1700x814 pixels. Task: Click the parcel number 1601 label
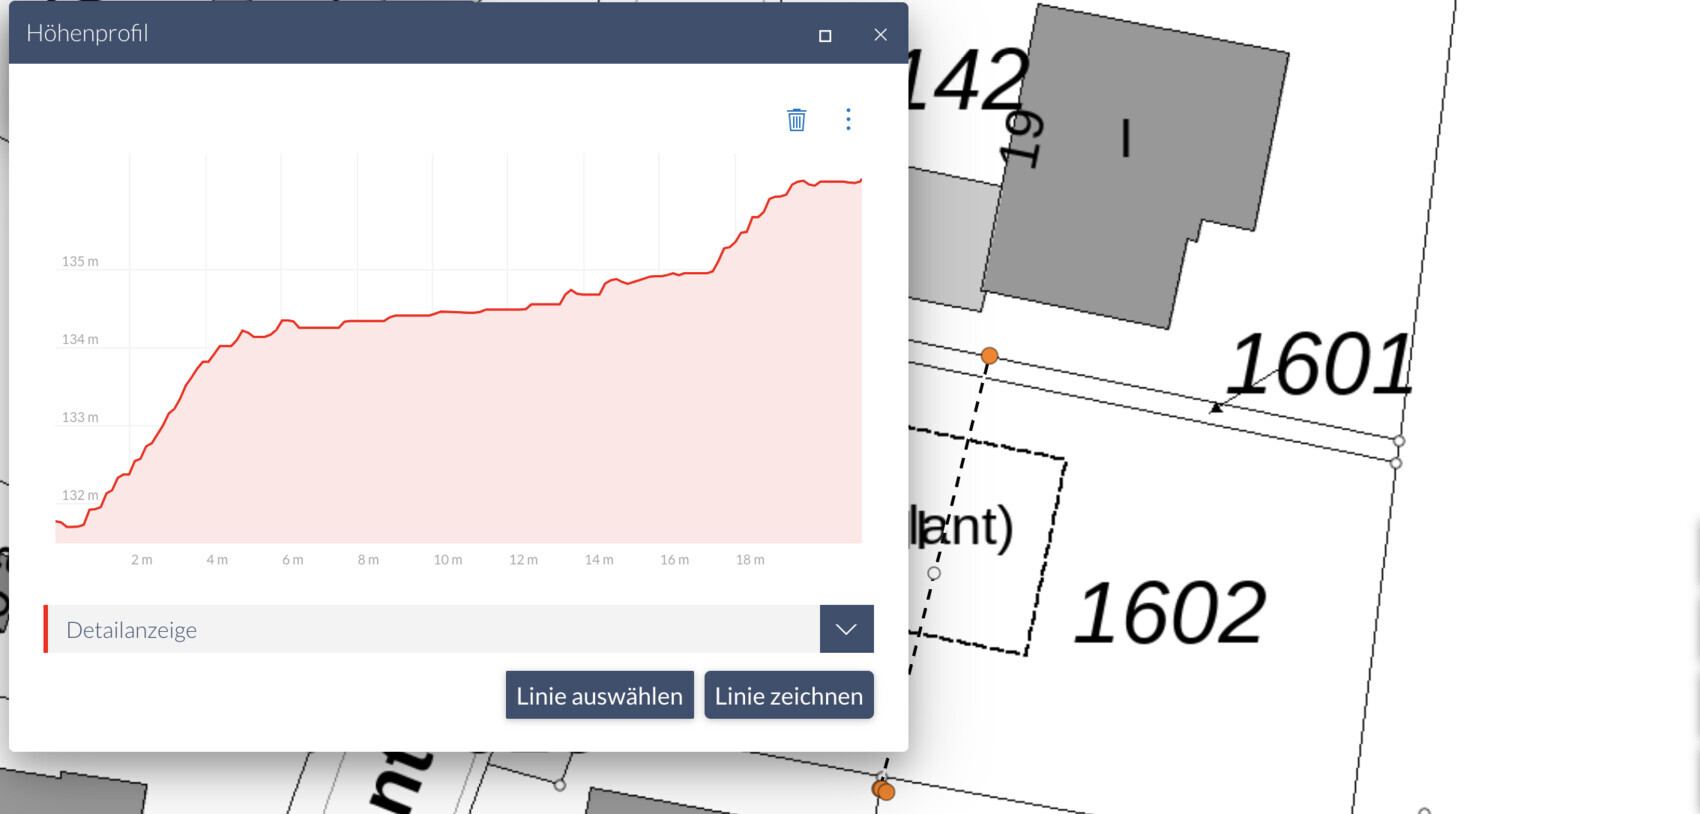click(x=1319, y=365)
